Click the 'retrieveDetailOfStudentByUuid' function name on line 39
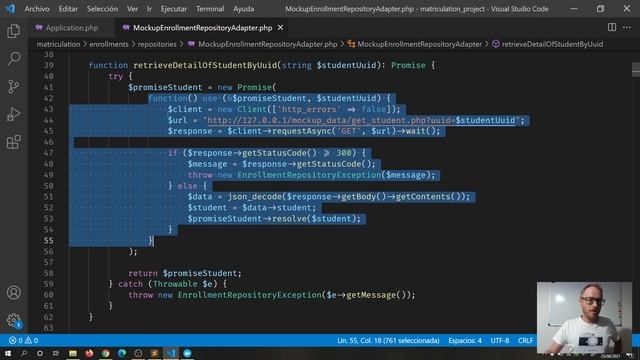The width and height of the screenshot is (640, 360). [205, 65]
